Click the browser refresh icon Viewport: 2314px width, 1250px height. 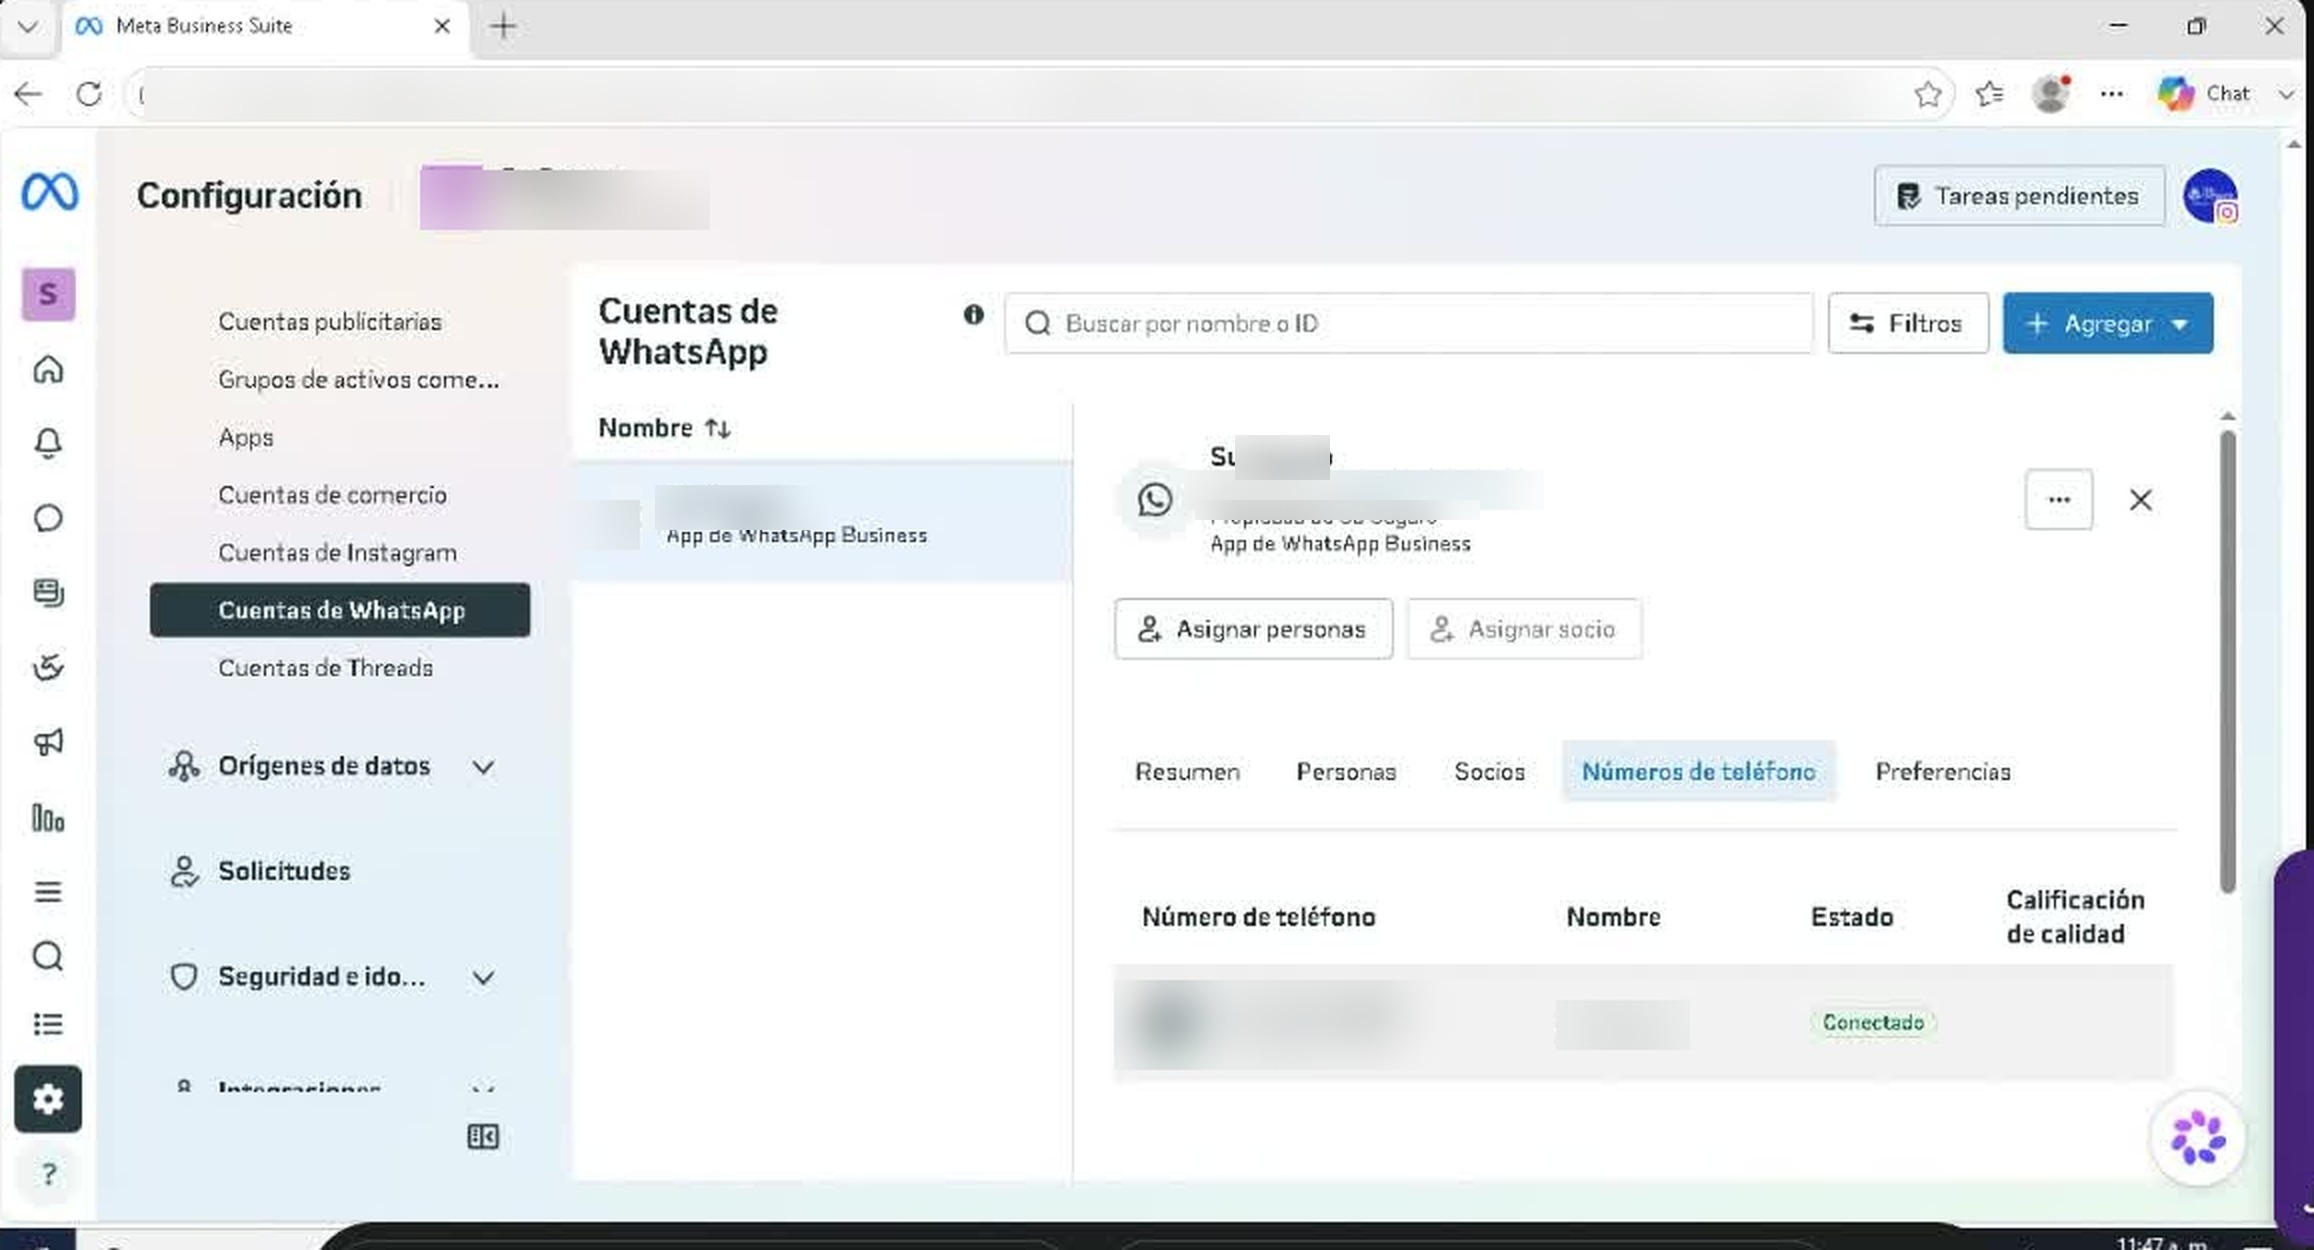[x=89, y=94]
